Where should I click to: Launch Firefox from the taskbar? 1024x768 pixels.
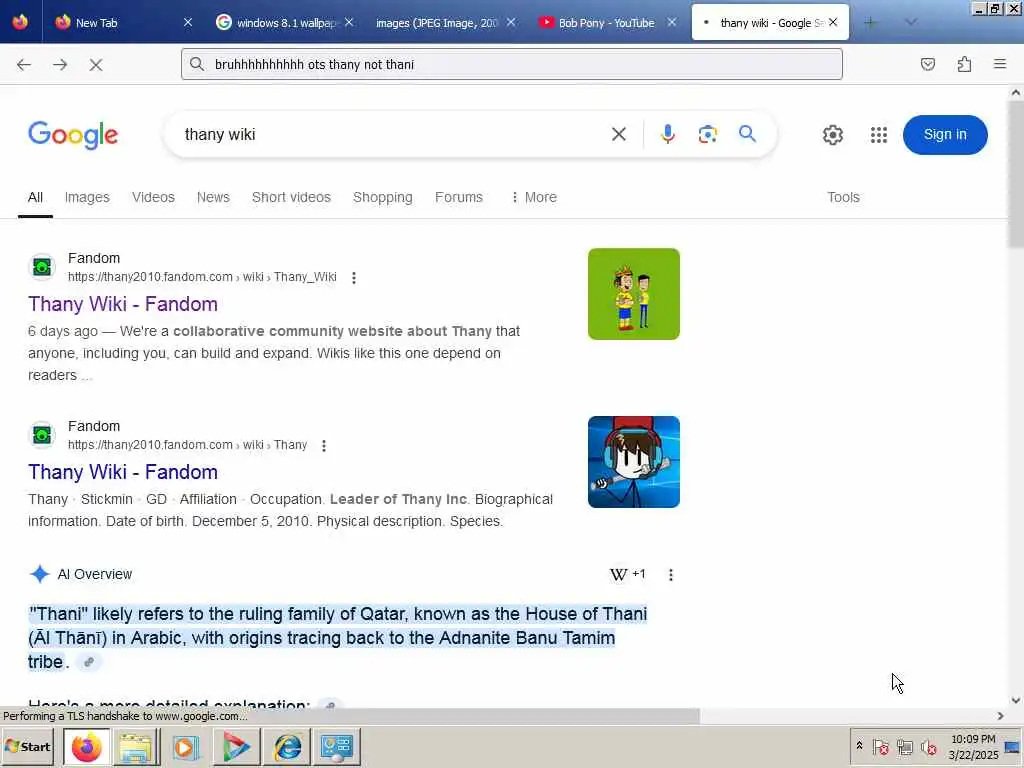click(x=86, y=746)
